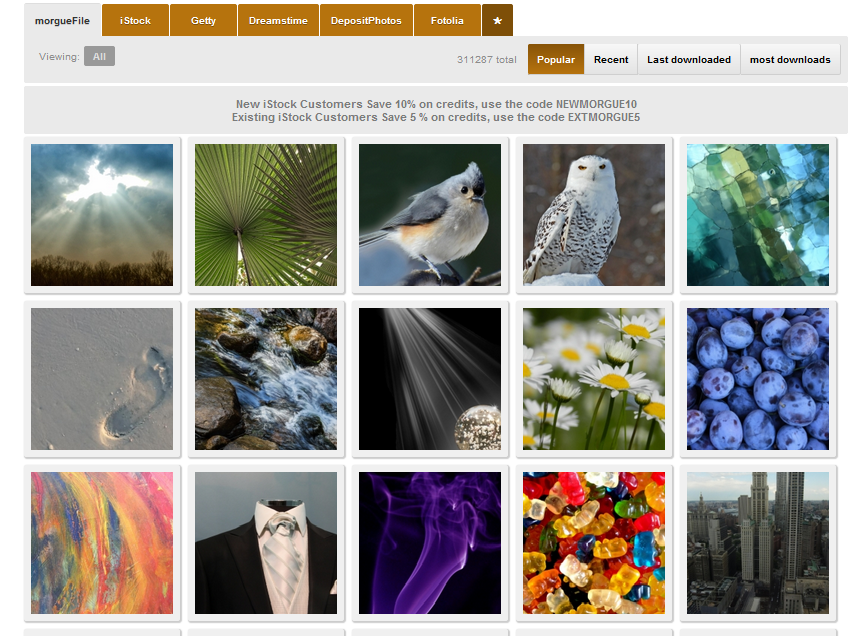Open the star favorites tab
Viewport: 857px width, 636px height.
[497, 20]
